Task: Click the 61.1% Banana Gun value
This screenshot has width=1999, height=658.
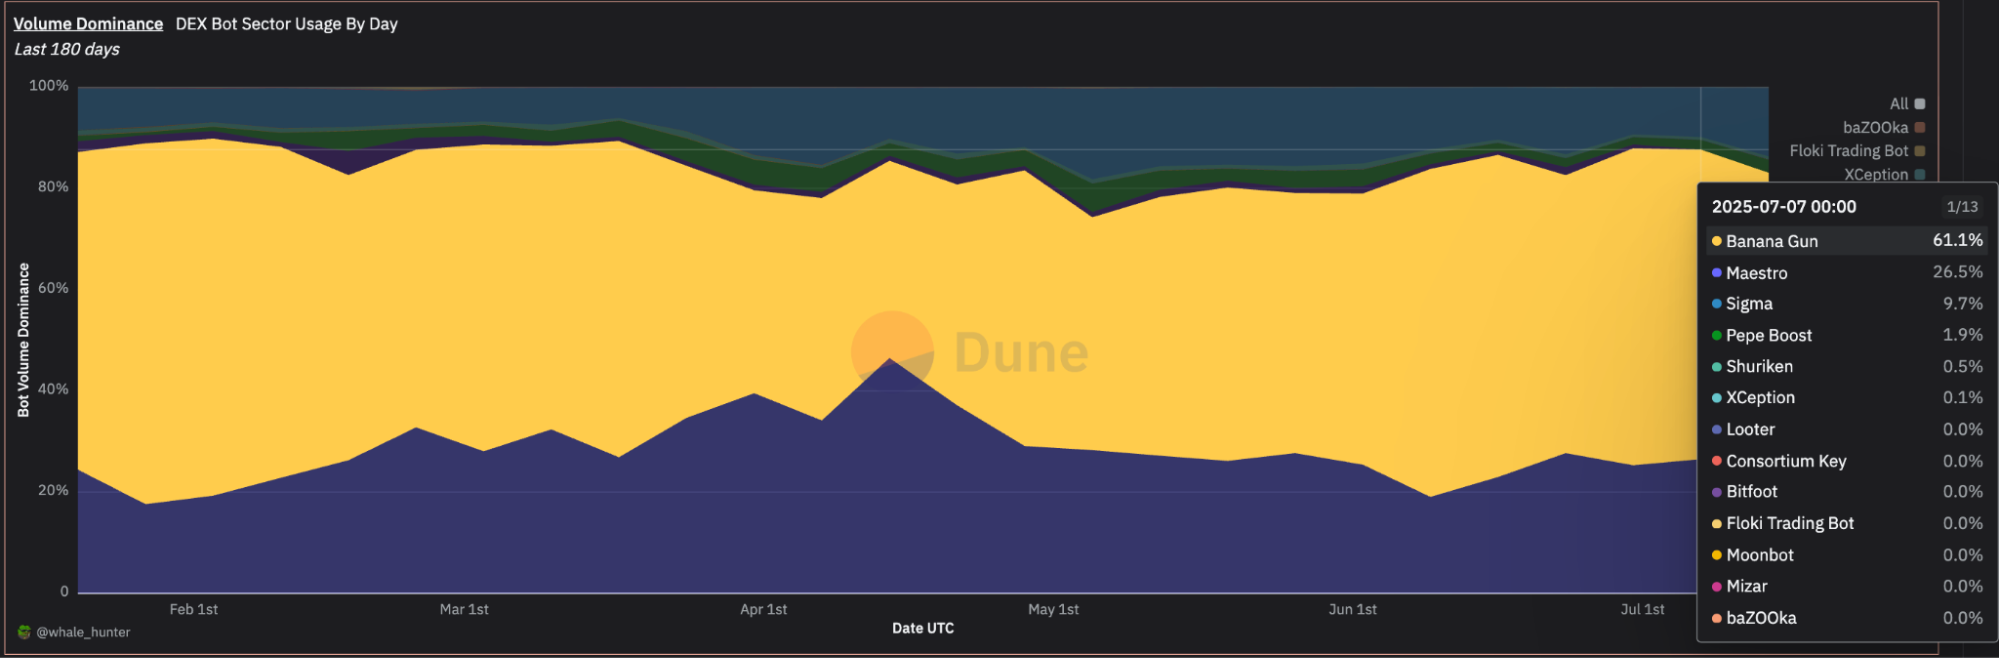Action: pyautogui.click(x=1958, y=240)
